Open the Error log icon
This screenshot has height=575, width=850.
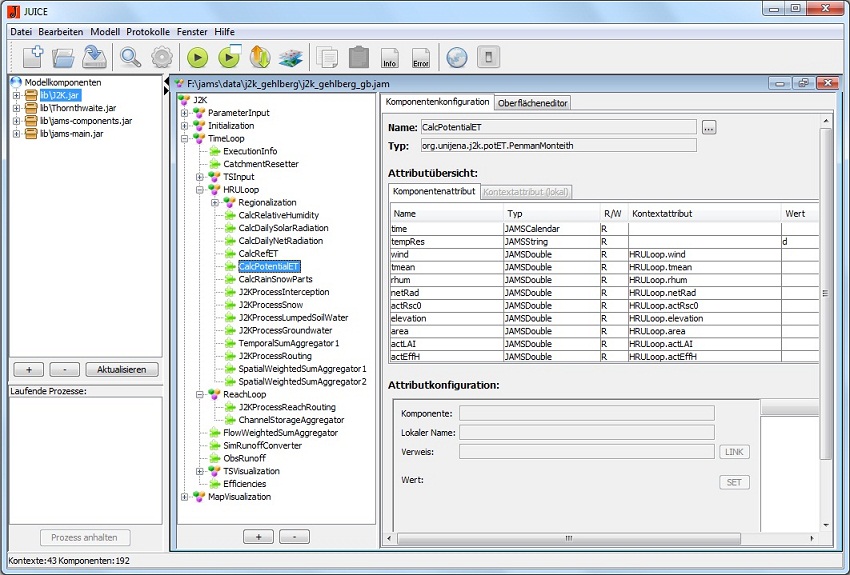(421, 58)
